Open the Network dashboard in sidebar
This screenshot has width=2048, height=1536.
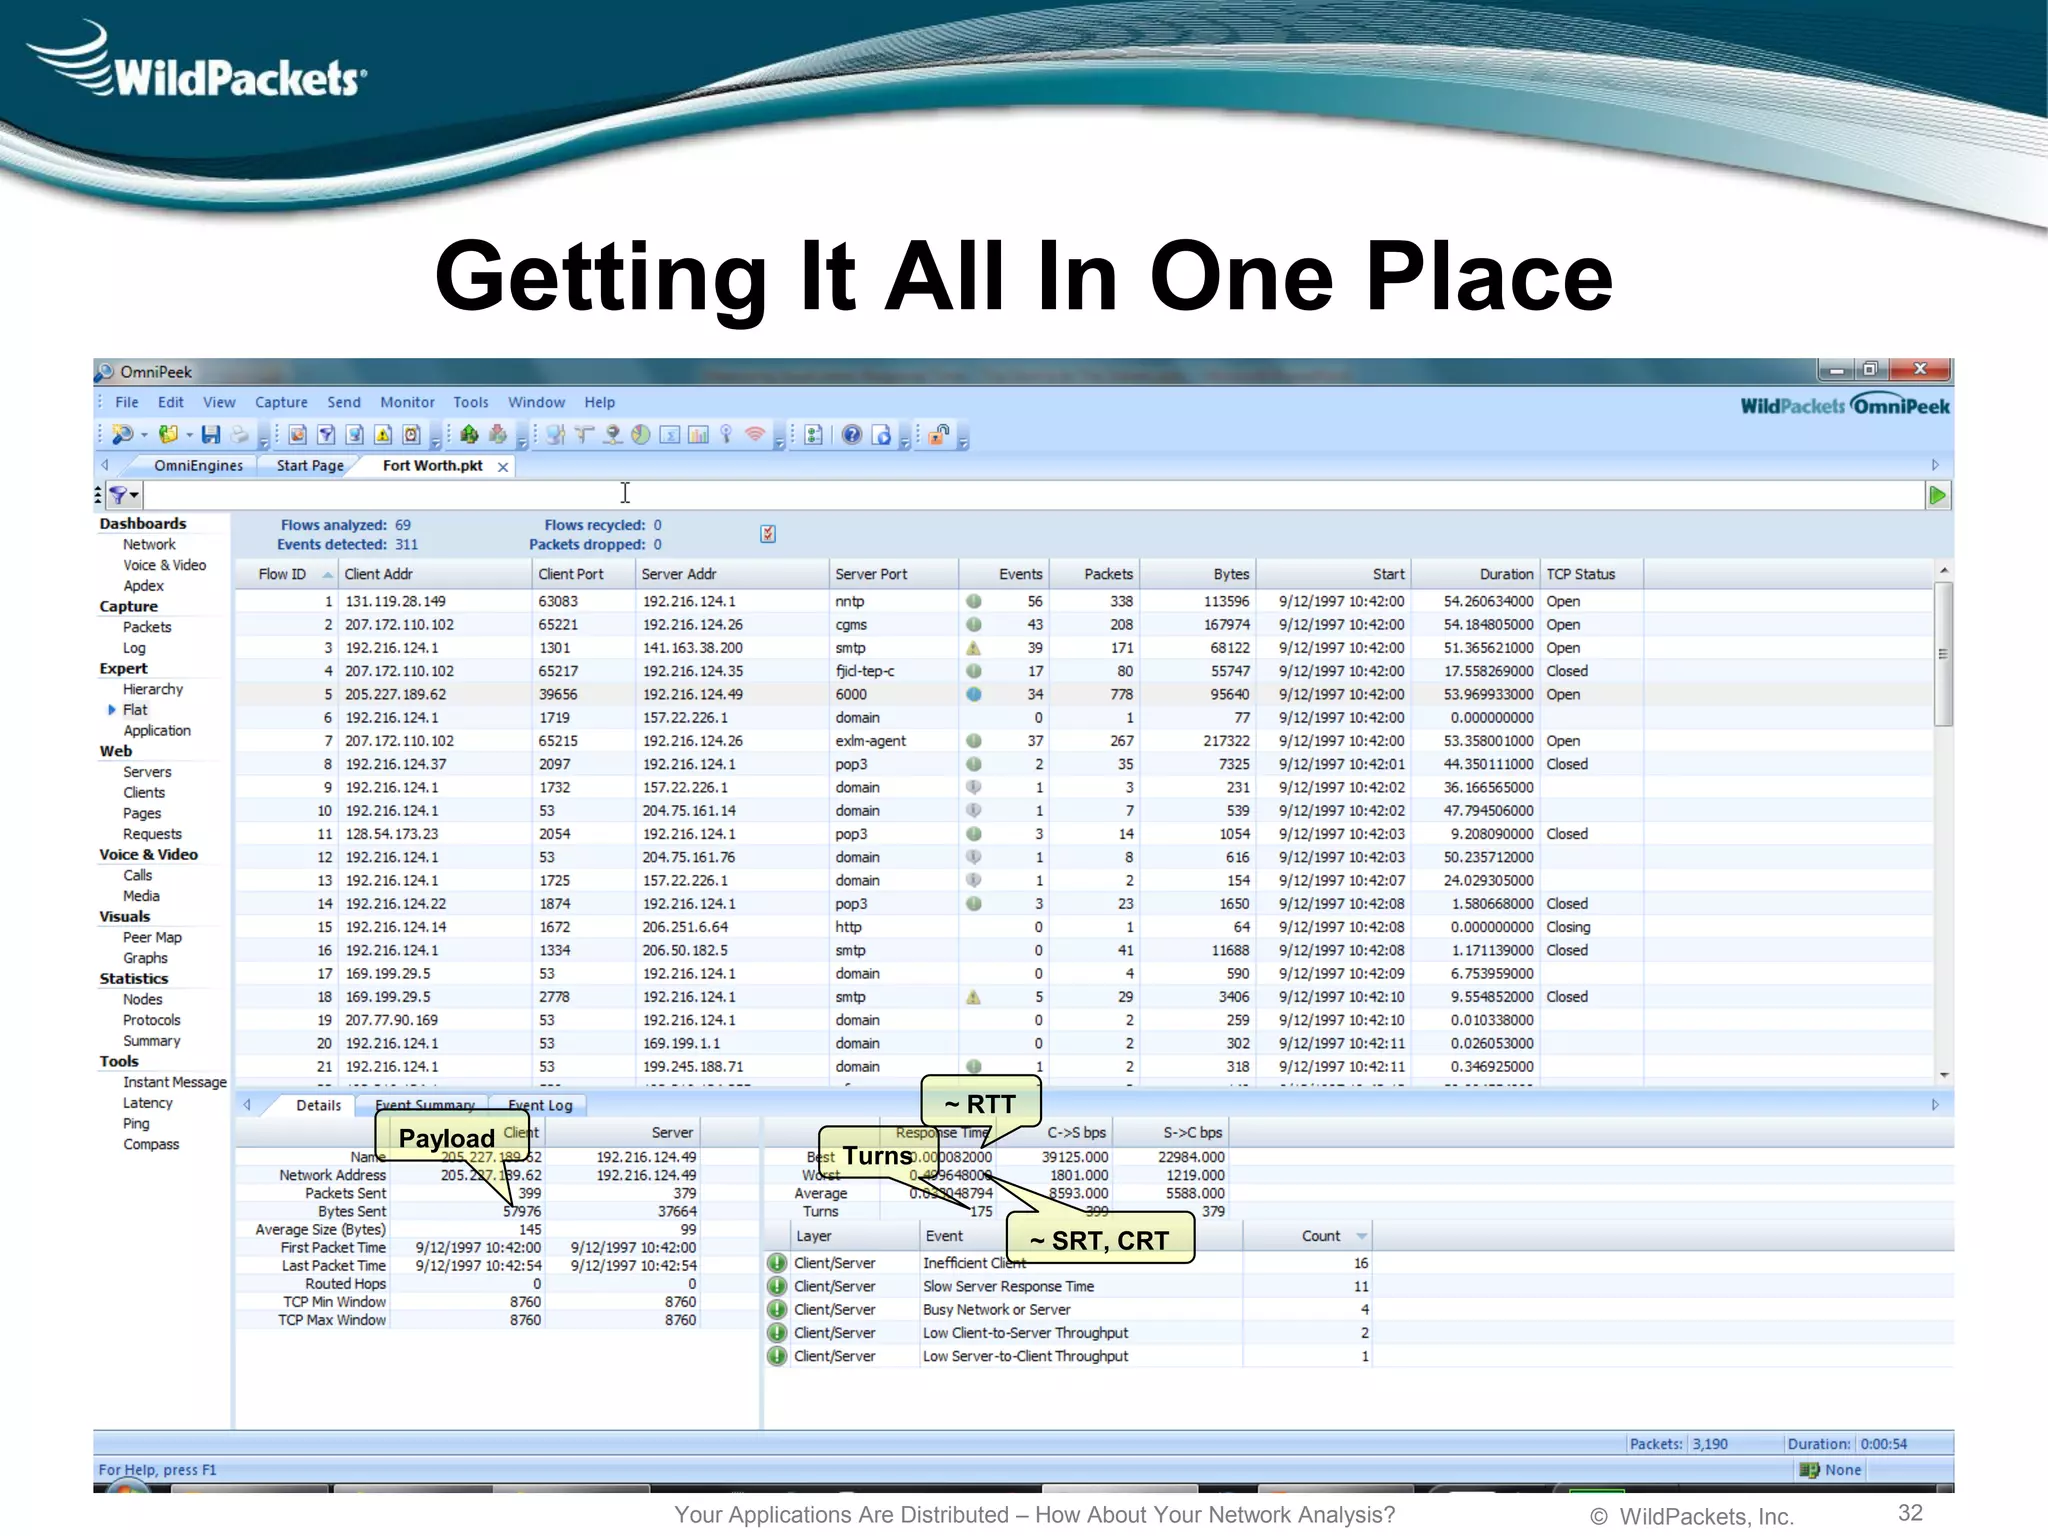[x=149, y=545]
